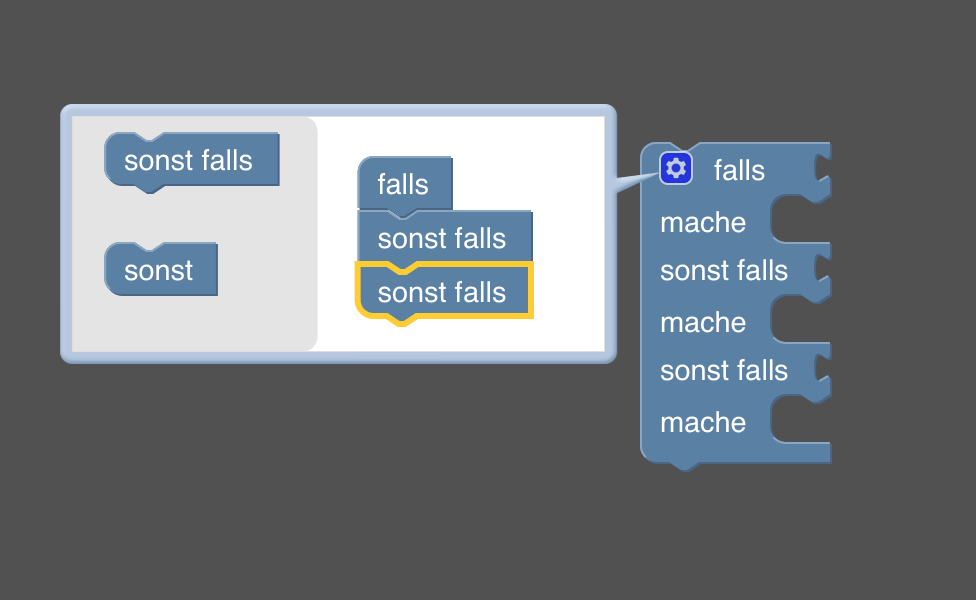976x600 pixels.
Task: Click the first "mache" label on the main block
Action: pyautogui.click(x=703, y=222)
